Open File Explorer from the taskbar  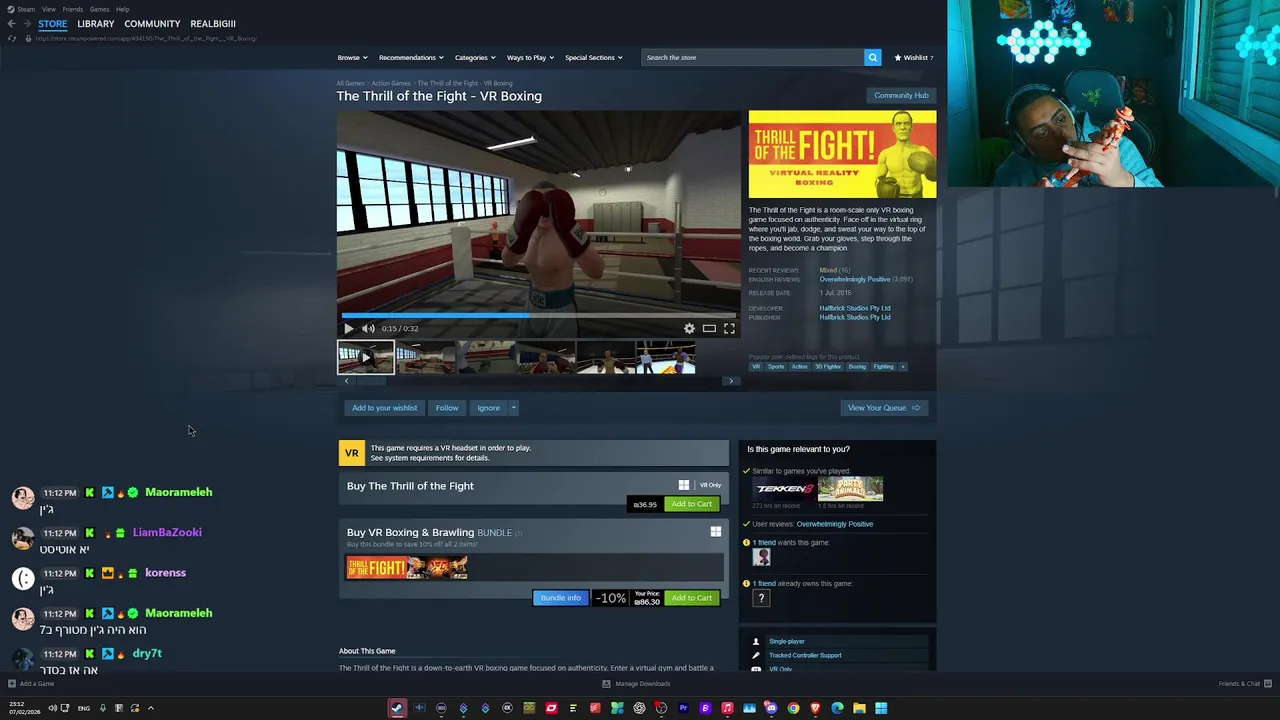[x=859, y=708]
